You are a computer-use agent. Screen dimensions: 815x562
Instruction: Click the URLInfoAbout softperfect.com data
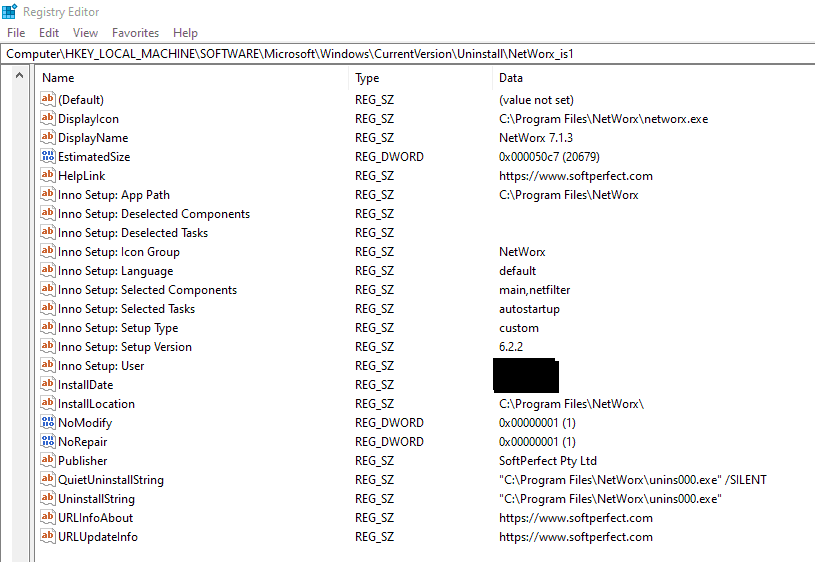(575, 518)
